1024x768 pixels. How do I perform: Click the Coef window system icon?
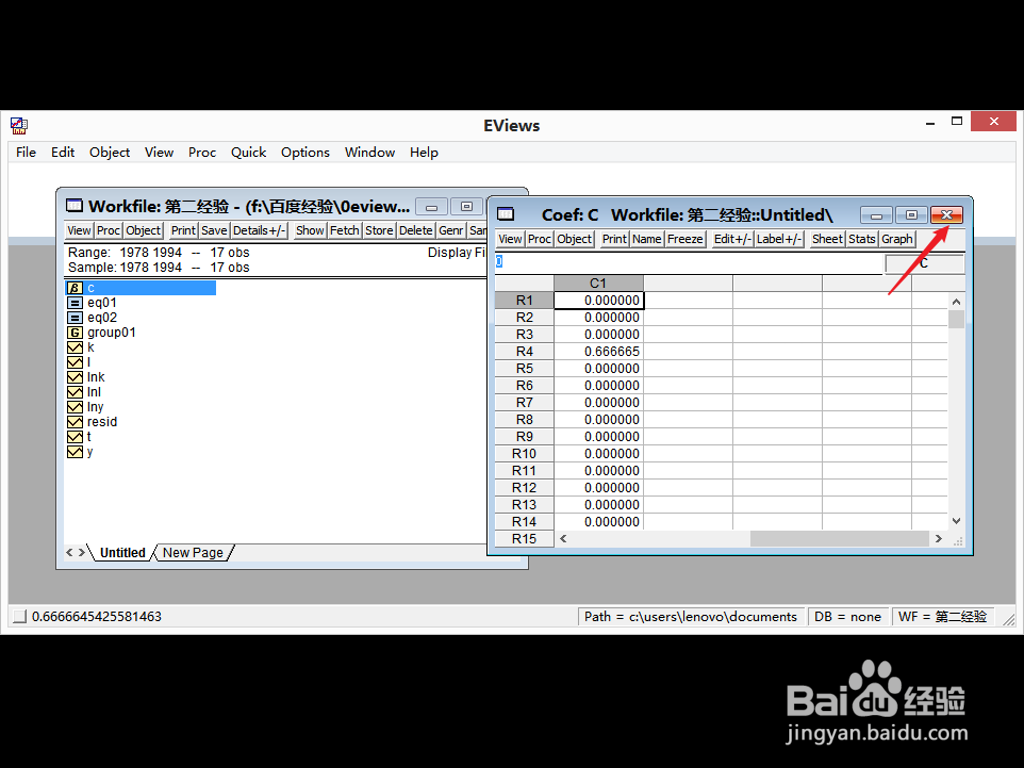coord(505,214)
